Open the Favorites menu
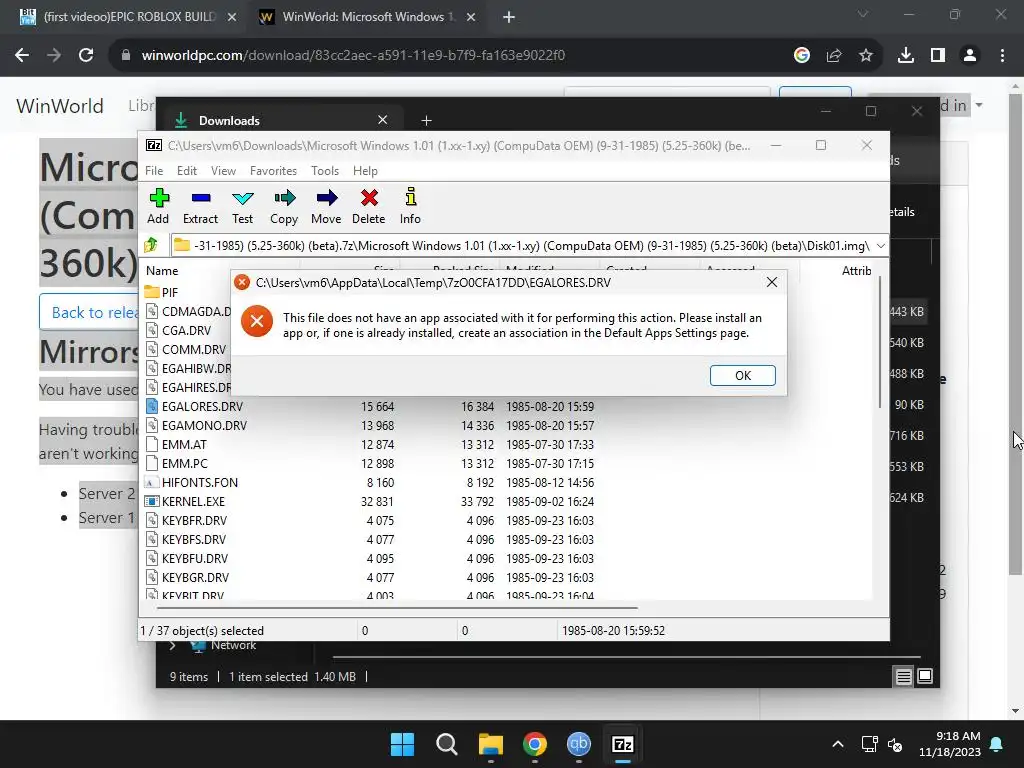Viewport: 1024px width, 768px height. coord(273,170)
